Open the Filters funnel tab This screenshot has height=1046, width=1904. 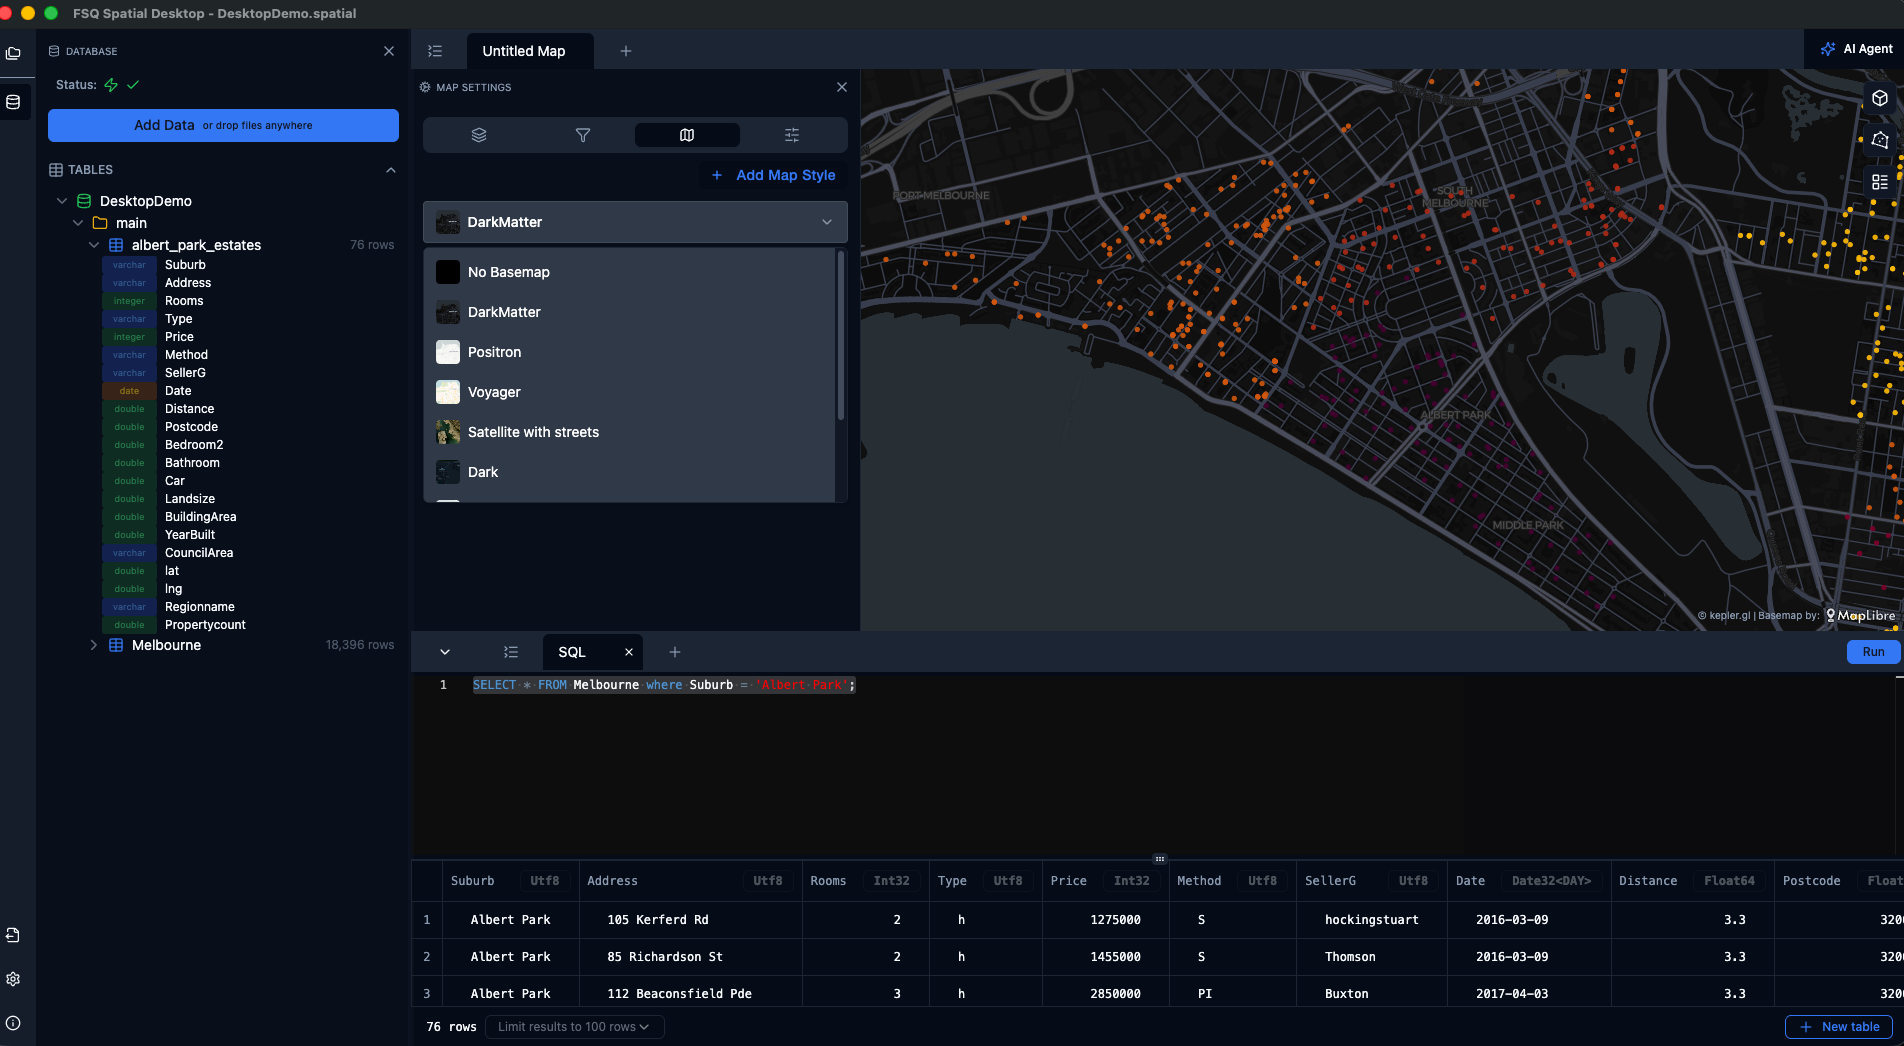pyautogui.click(x=583, y=135)
